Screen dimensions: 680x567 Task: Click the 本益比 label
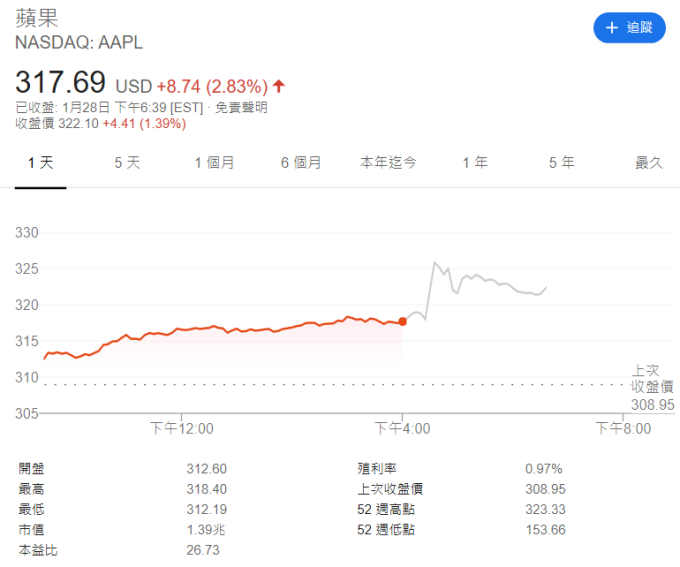pyautogui.click(x=38, y=550)
